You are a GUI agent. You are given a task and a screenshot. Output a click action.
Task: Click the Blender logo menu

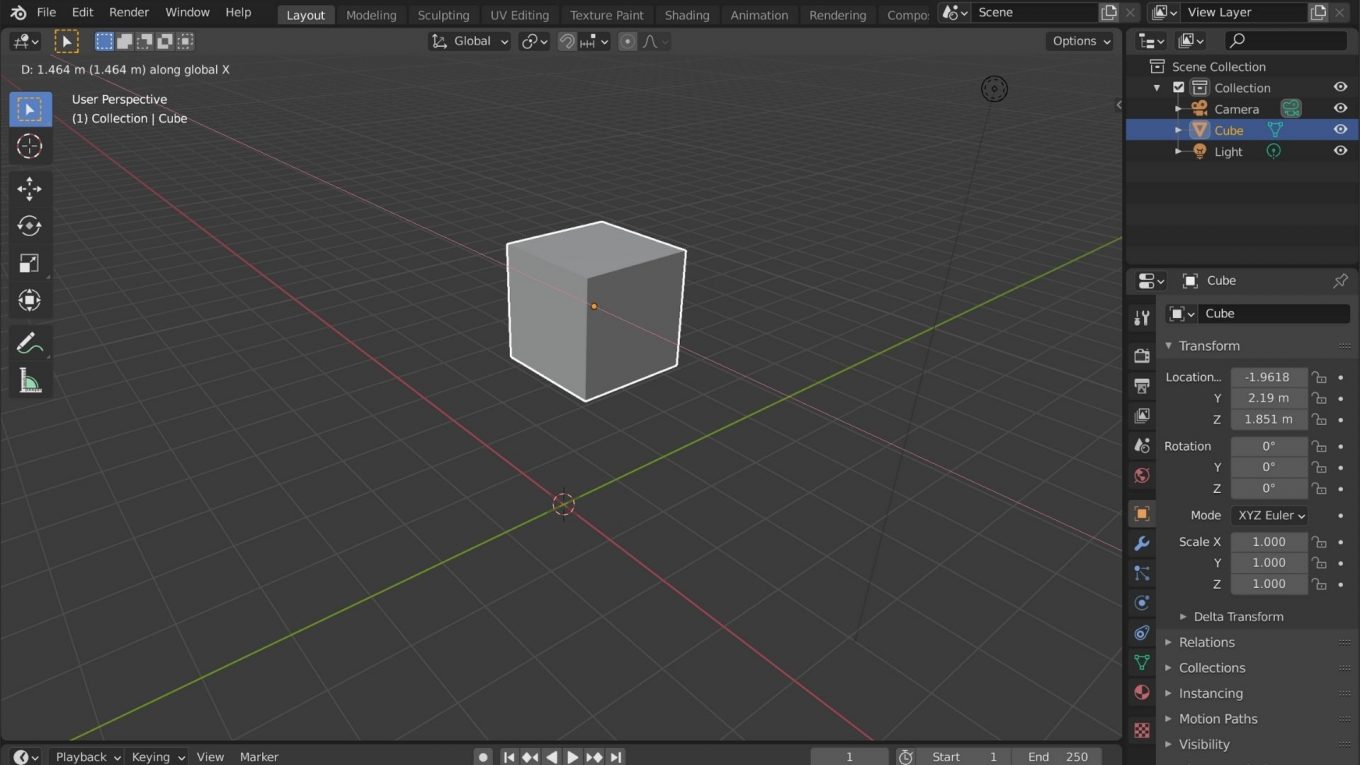click(17, 12)
